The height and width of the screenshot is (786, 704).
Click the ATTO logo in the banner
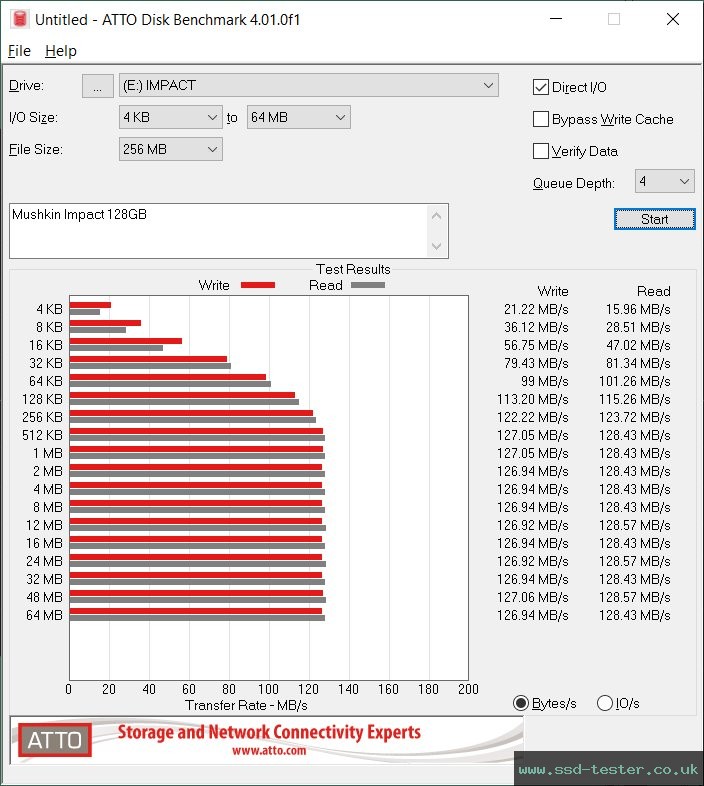(x=55, y=740)
